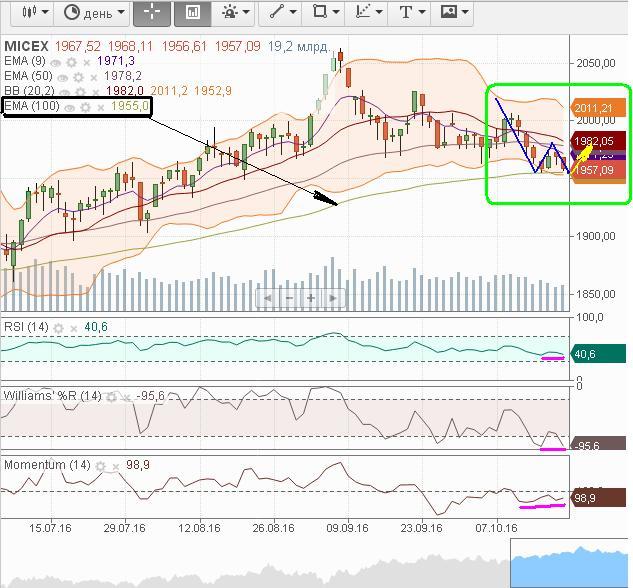Open the text annotation tool dropdown

pyautogui.click(x=422, y=12)
